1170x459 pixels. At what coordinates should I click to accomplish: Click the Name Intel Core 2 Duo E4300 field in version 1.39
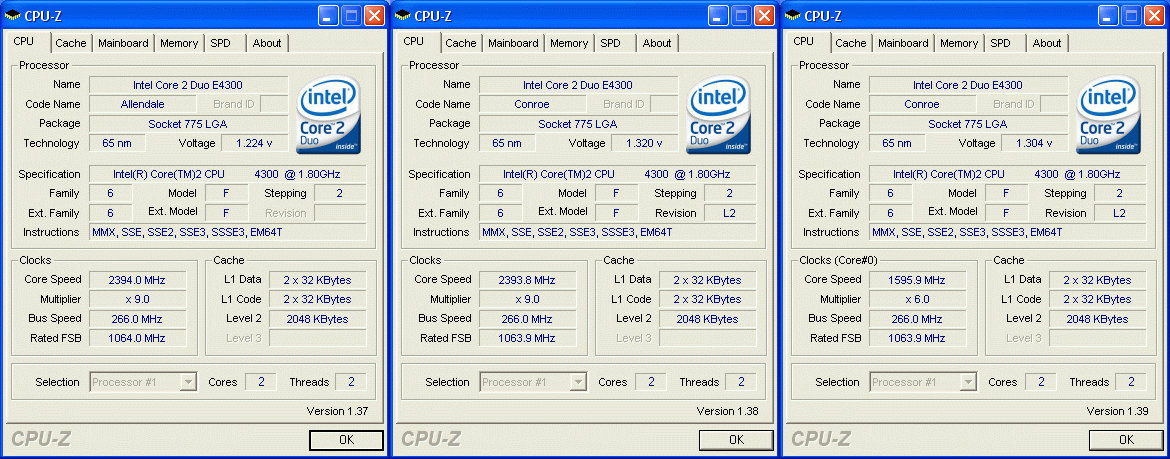(x=969, y=85)
